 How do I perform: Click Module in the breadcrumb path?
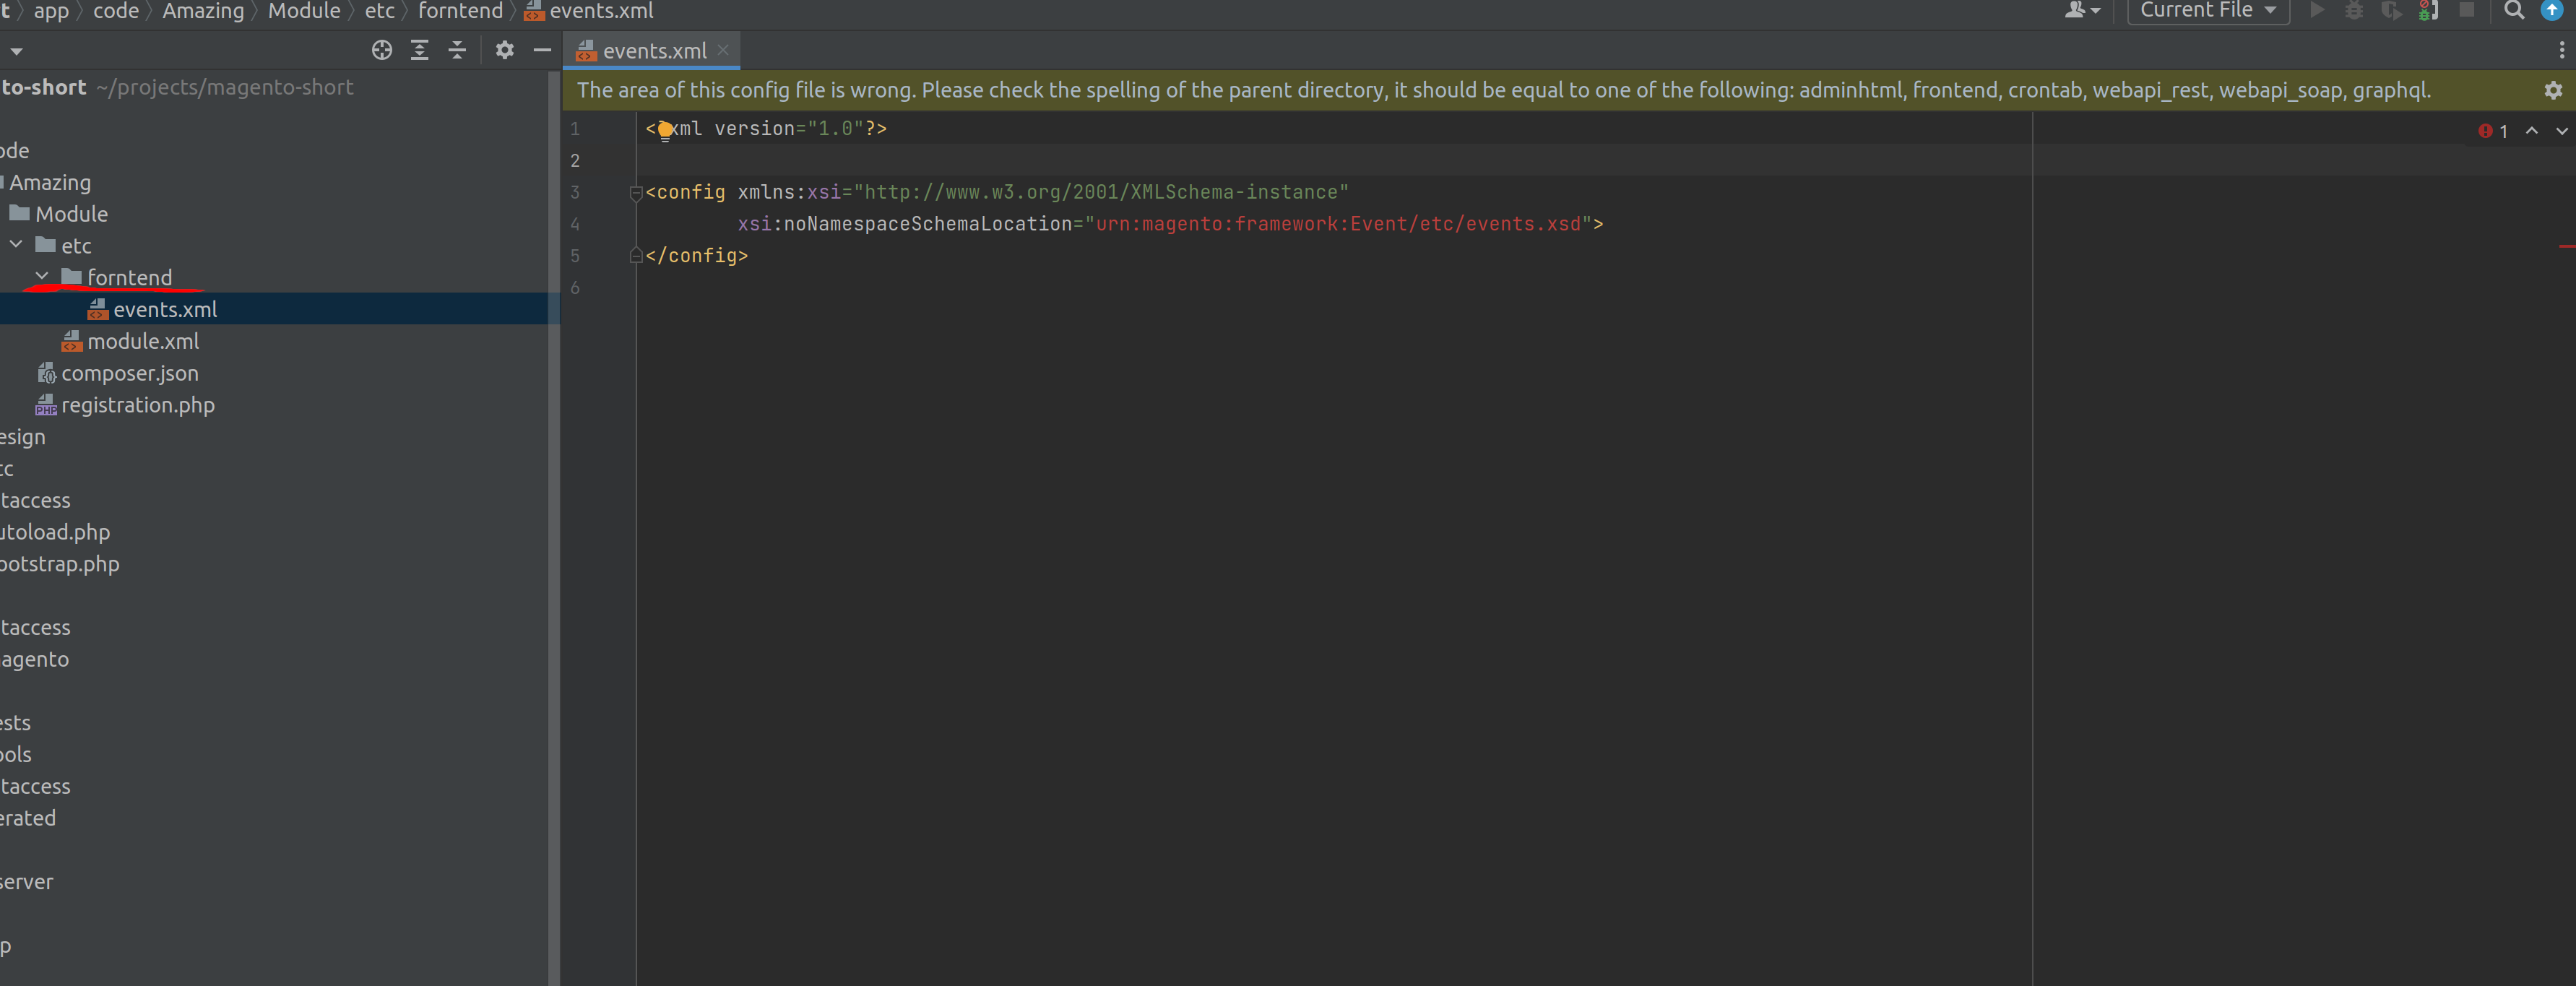click(x=304, y=11)
